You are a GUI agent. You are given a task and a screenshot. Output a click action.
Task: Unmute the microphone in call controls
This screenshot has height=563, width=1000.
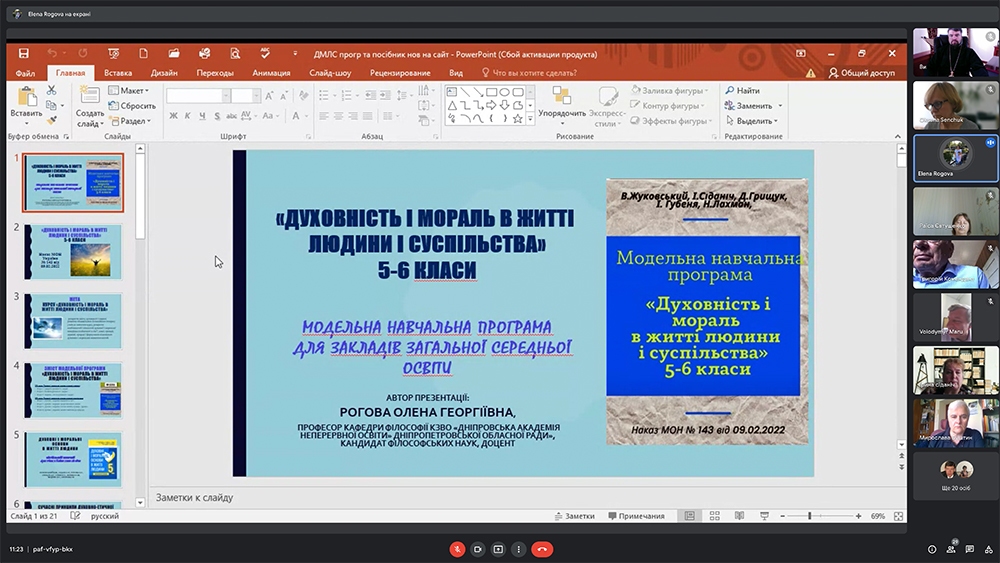[x=457, y=549]
